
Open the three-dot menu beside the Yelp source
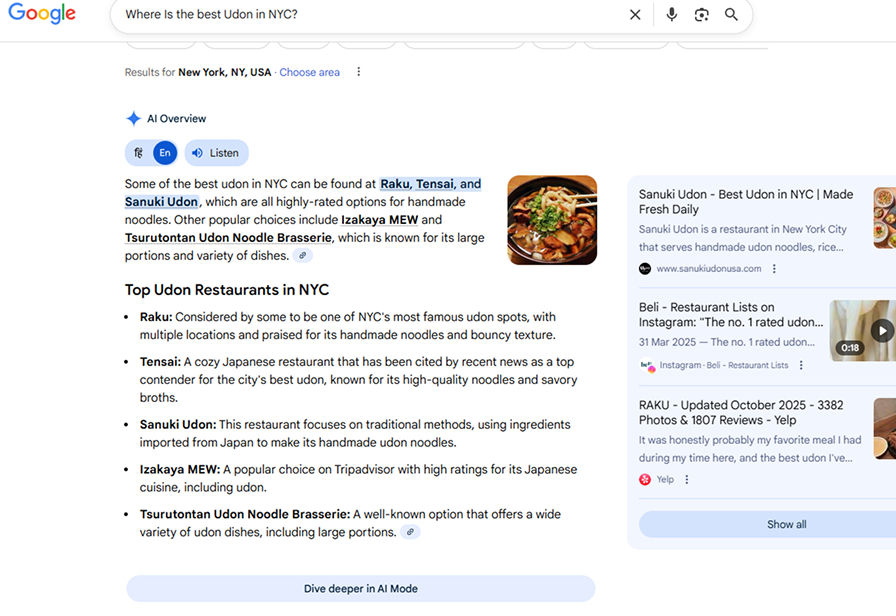[x=687, y=480]
